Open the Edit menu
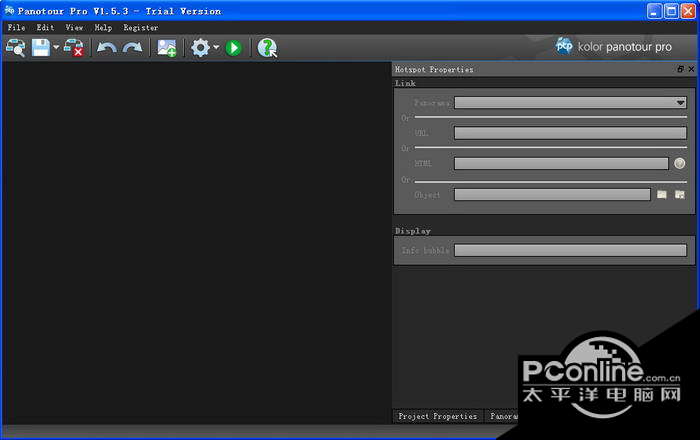 (x=45, y=28)
